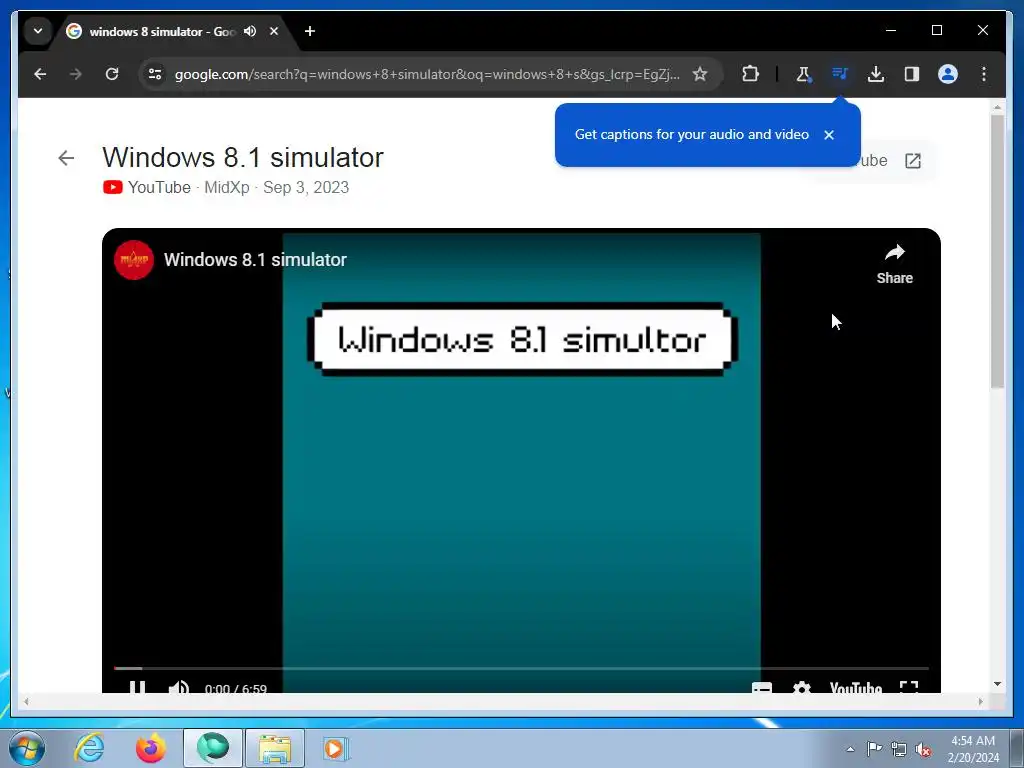Open Chrome Labs flask icon

[803, 74]
